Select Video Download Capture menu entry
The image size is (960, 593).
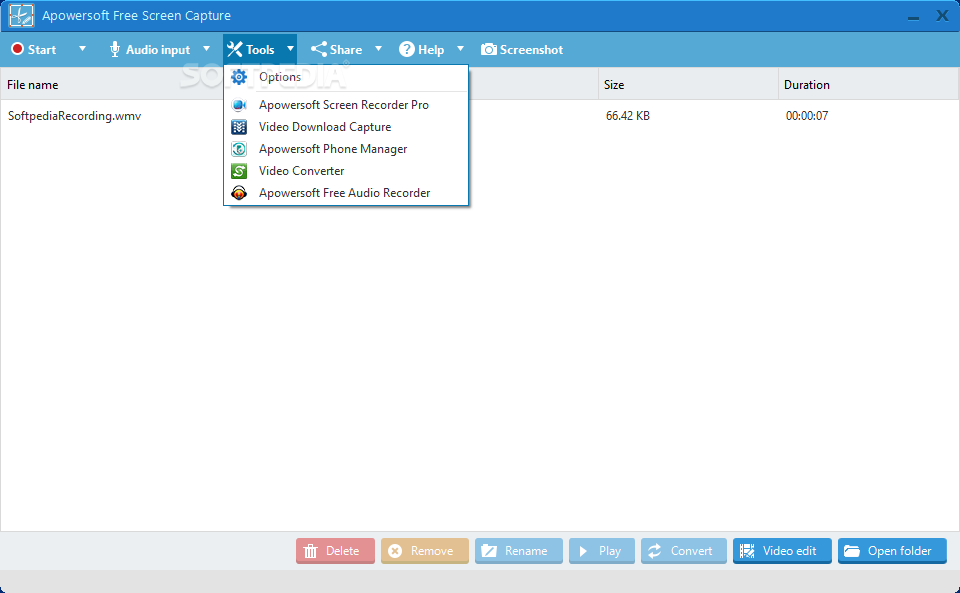pos(346,127)
